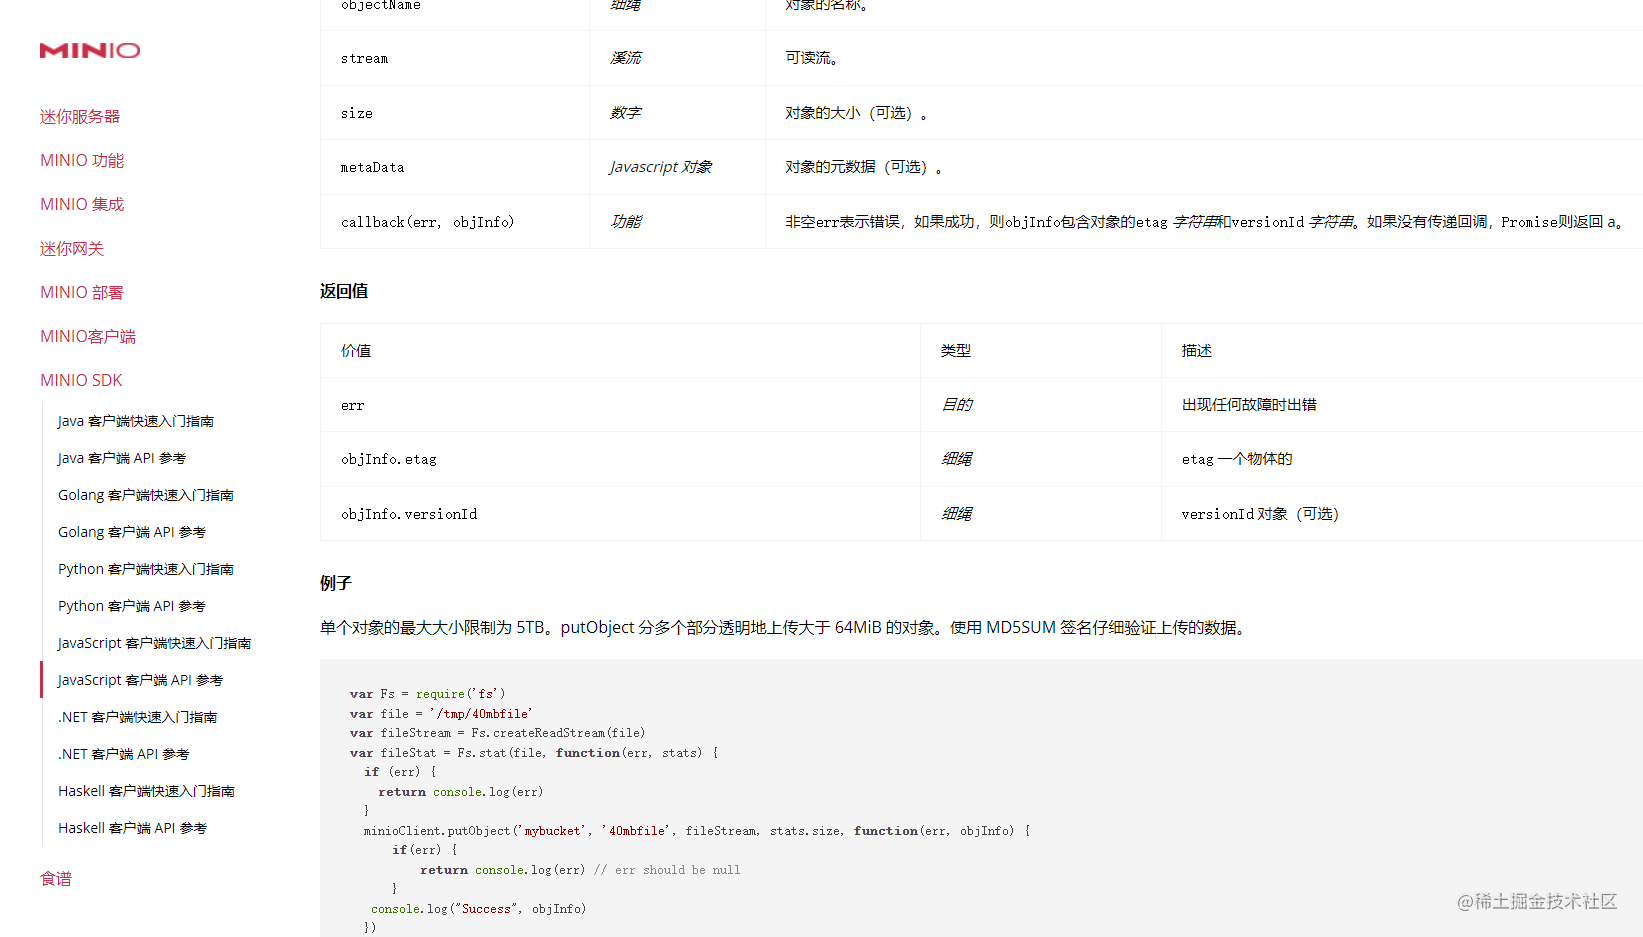Open Haskell 客户端 API 参考
1643x937 pixels.
point(132,827)
